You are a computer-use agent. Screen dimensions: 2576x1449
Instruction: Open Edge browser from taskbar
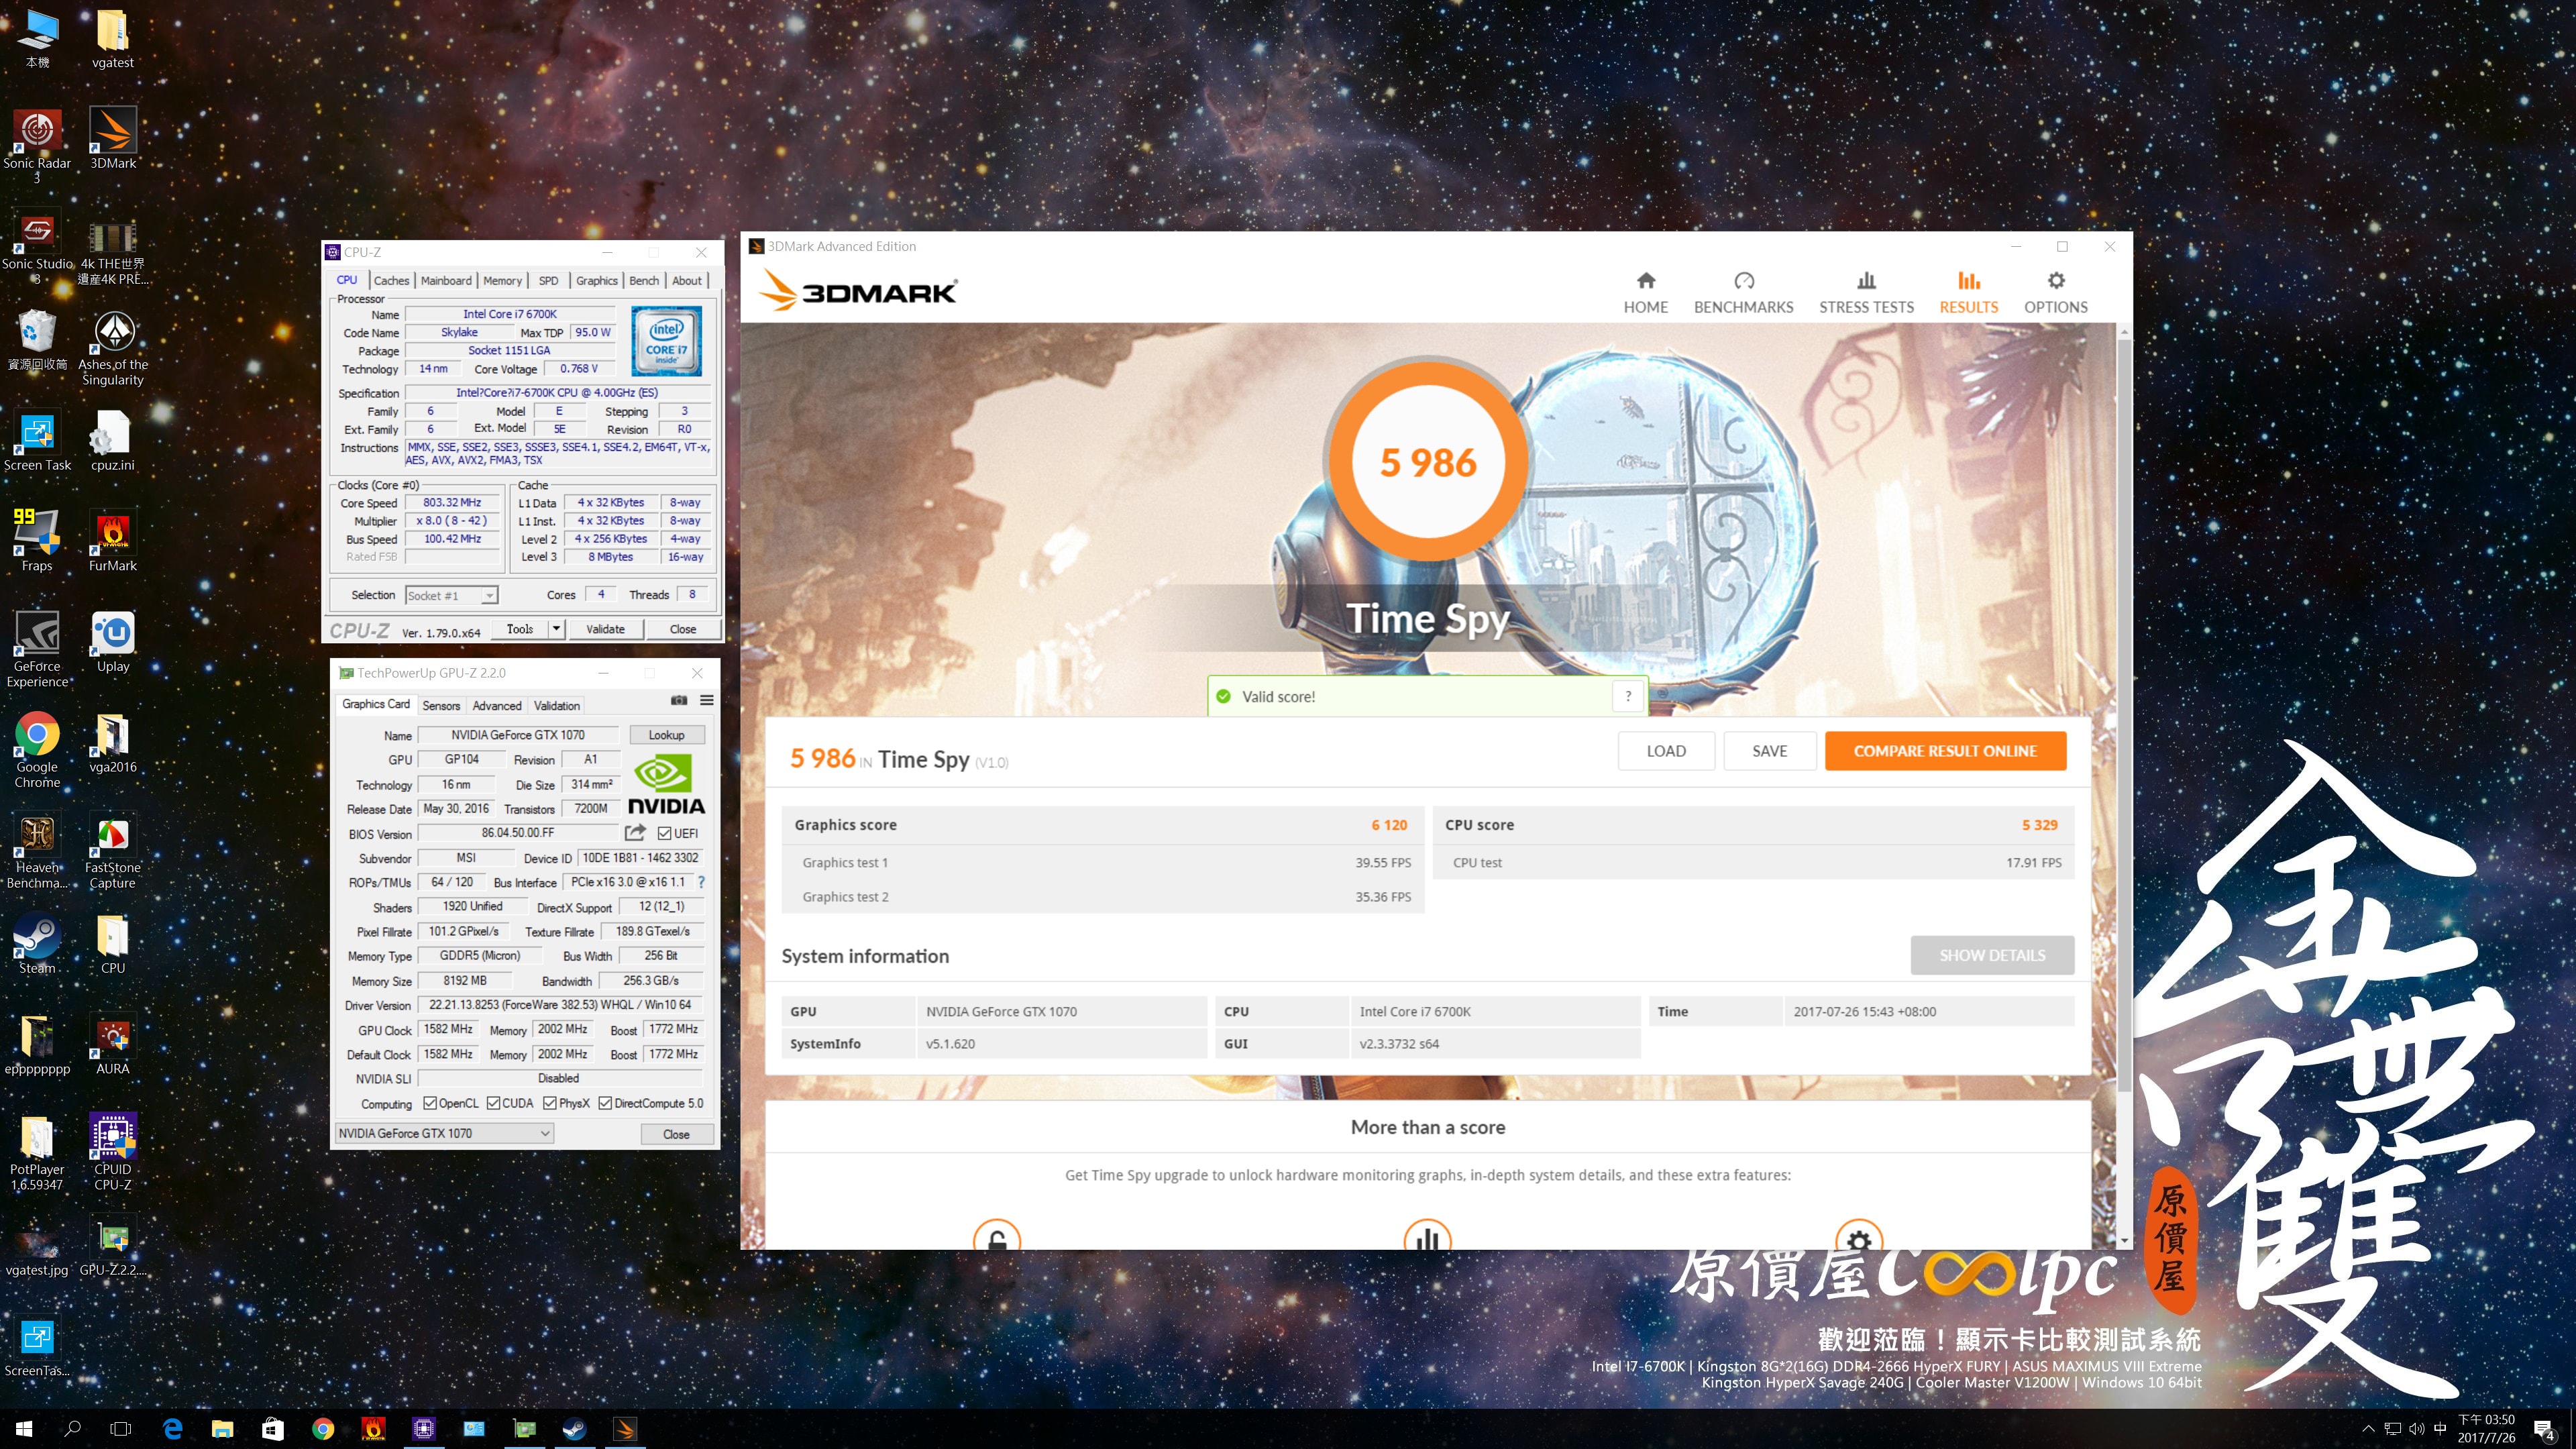tap(172, 1429)
